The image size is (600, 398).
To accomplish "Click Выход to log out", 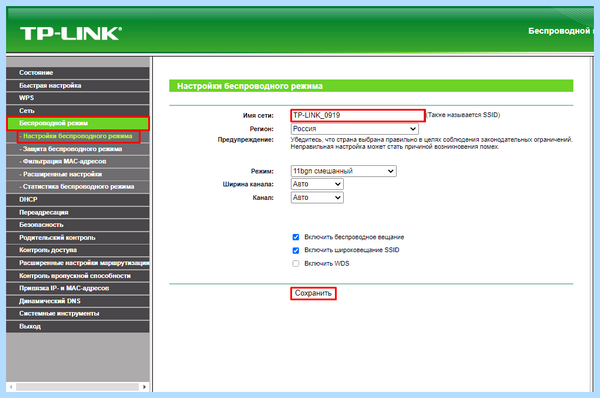I will (x=78, y=326).
